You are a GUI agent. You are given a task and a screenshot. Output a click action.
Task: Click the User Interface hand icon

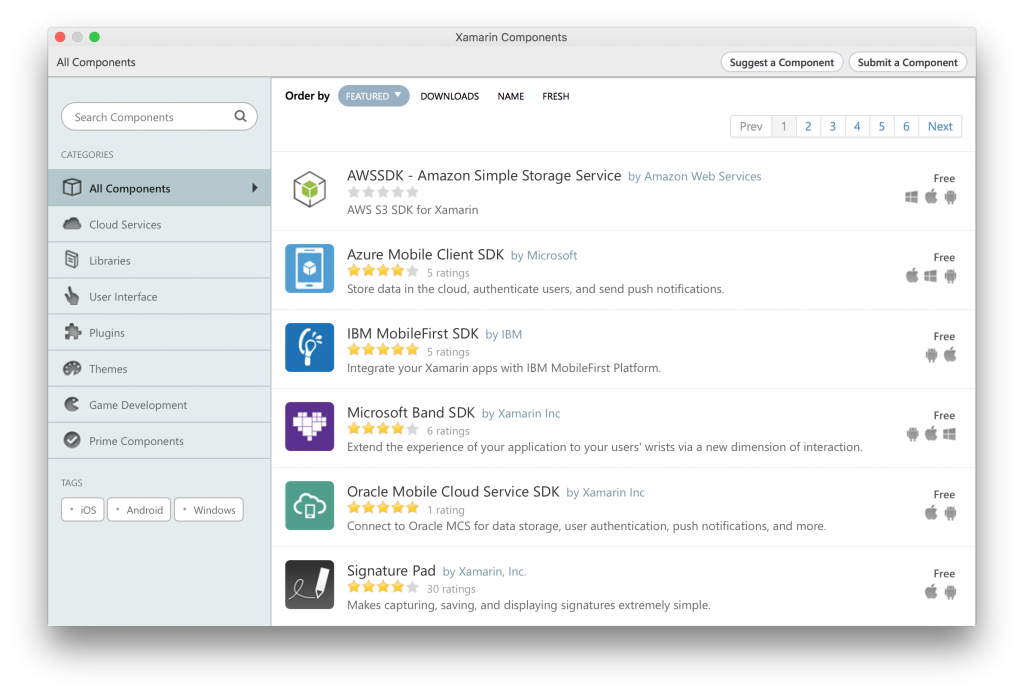(72, 296)
